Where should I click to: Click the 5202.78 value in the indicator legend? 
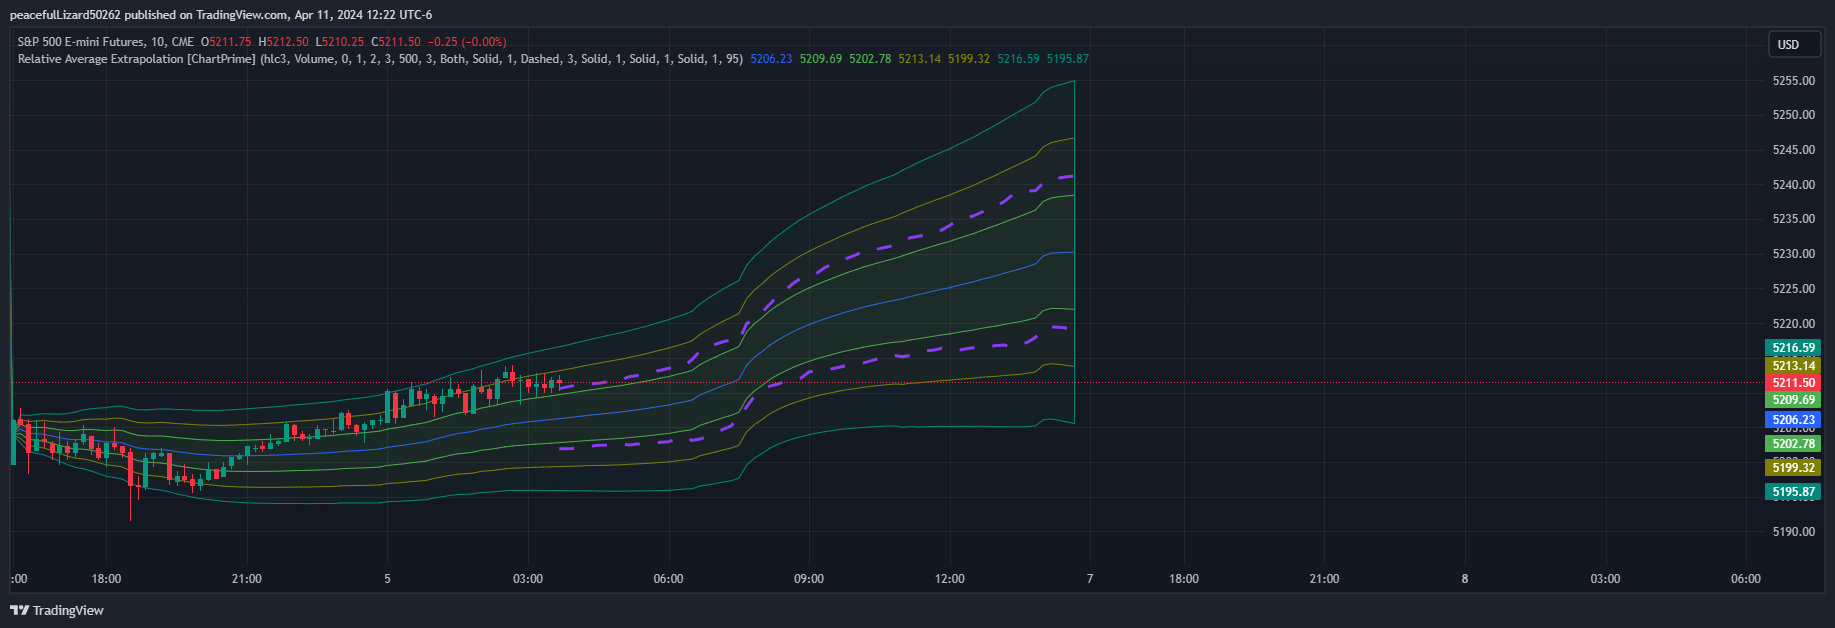870,59
